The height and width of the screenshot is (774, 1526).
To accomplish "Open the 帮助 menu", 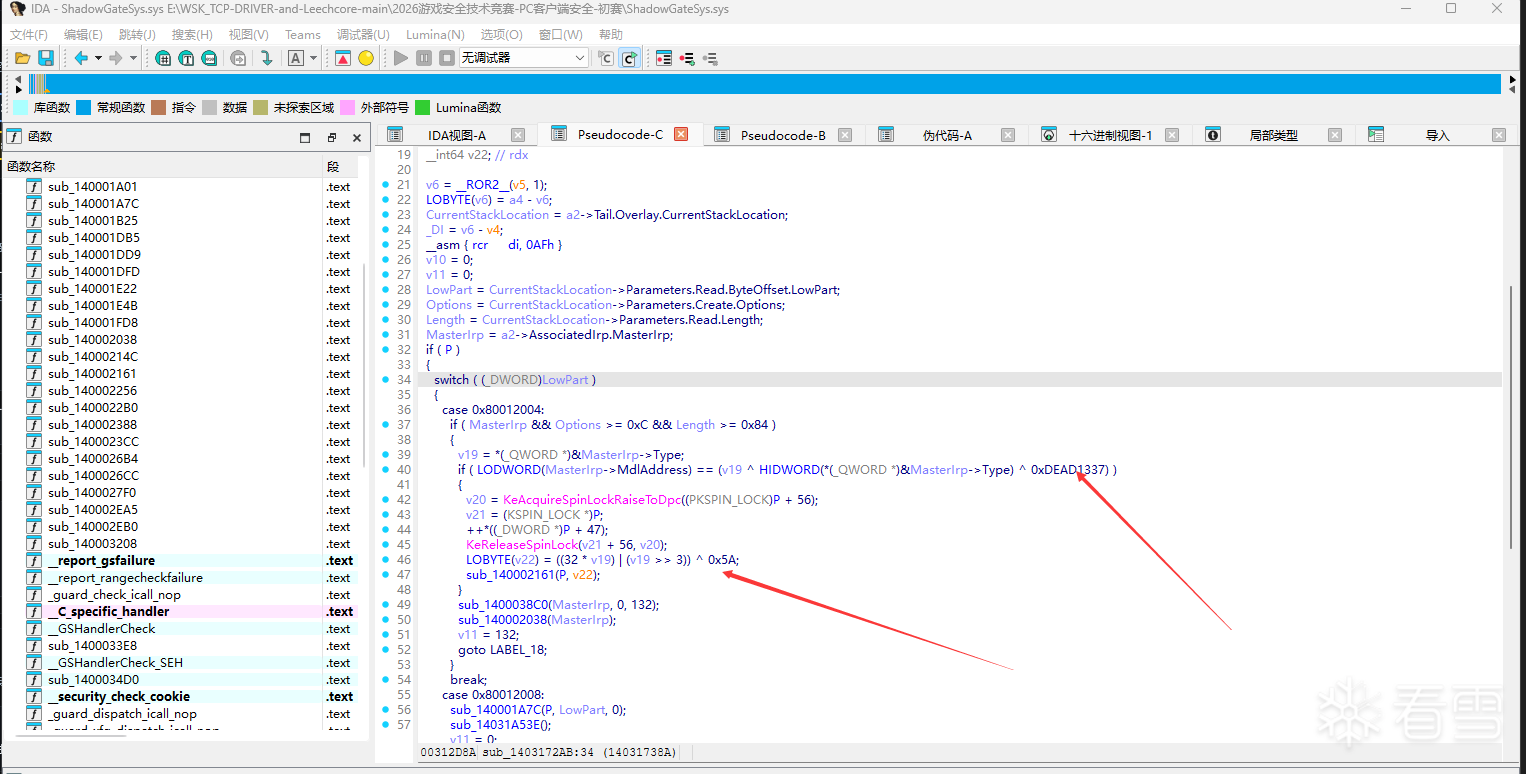I will click(x=611, y=34).
